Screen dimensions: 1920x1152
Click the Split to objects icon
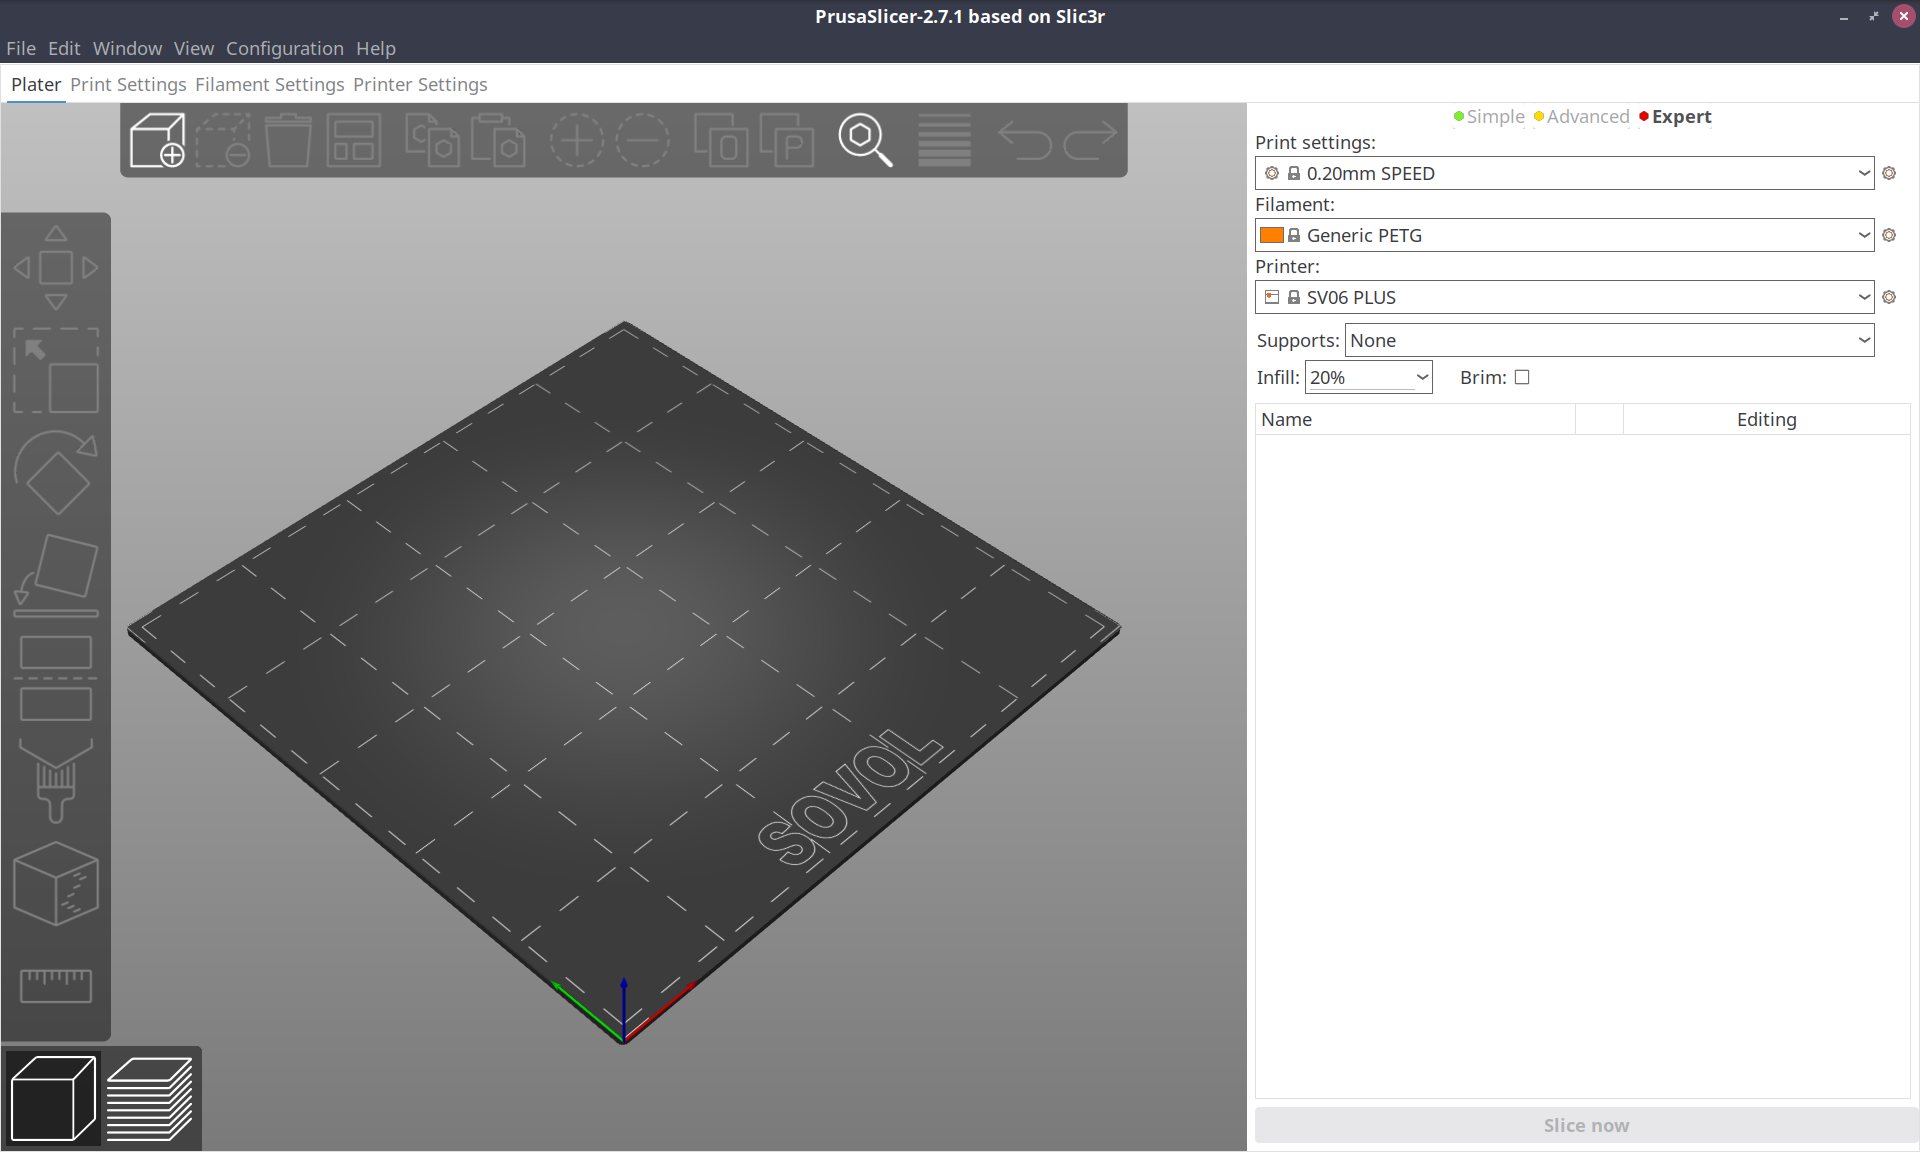[721, 140]
